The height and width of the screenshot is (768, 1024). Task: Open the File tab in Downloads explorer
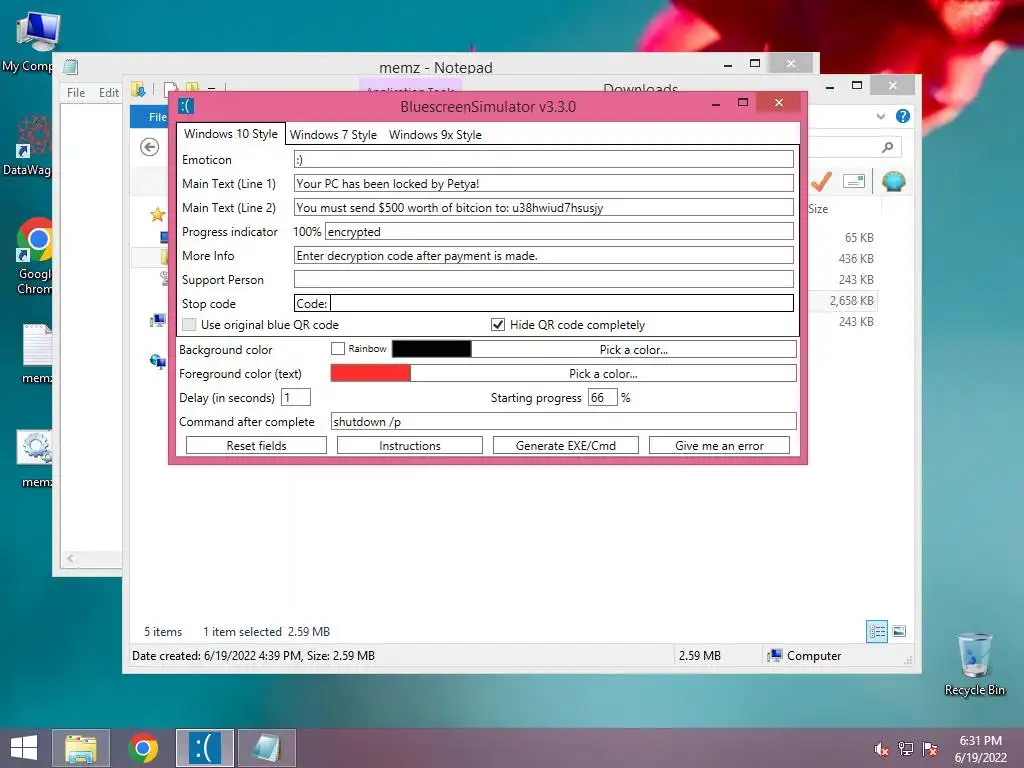[152, 116]
